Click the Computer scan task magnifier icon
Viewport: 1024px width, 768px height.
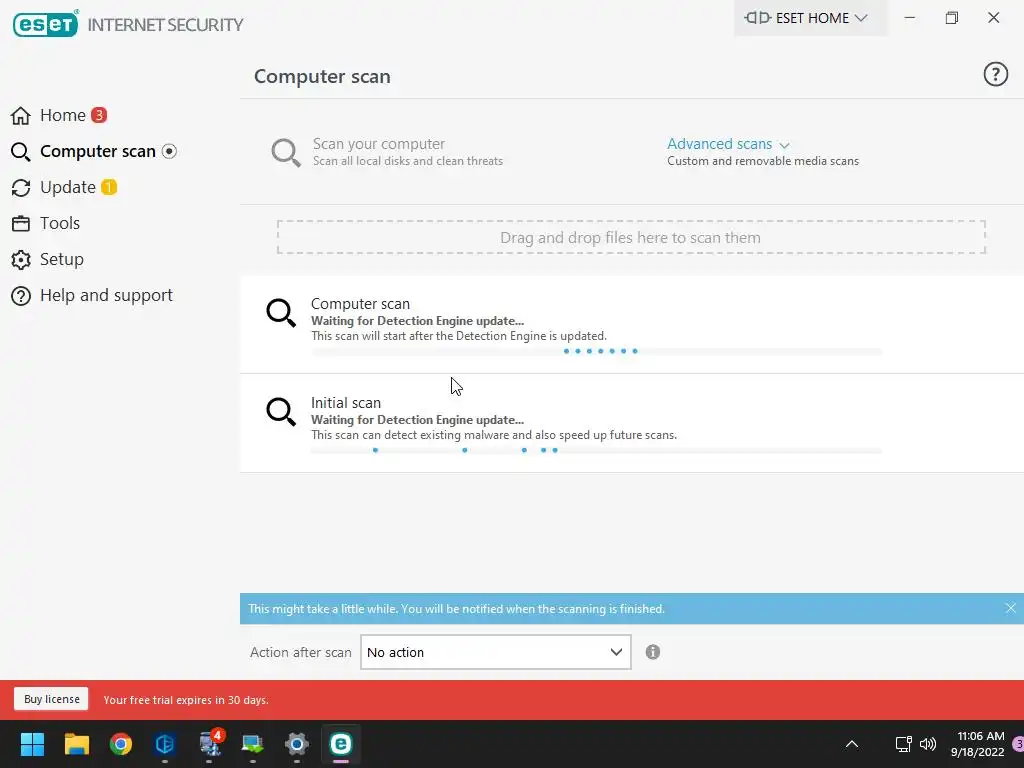(x=281, y=313)
